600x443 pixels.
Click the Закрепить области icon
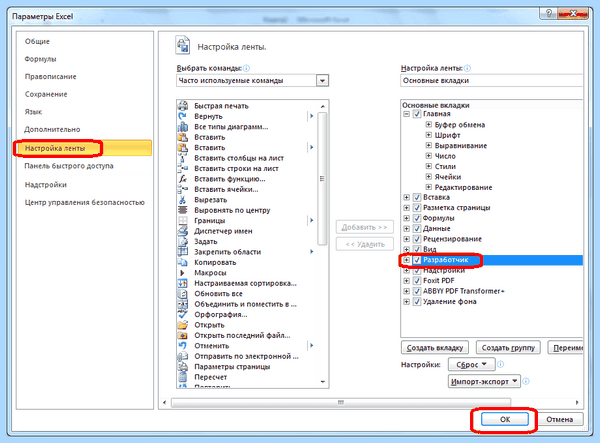tap(183, 252)
